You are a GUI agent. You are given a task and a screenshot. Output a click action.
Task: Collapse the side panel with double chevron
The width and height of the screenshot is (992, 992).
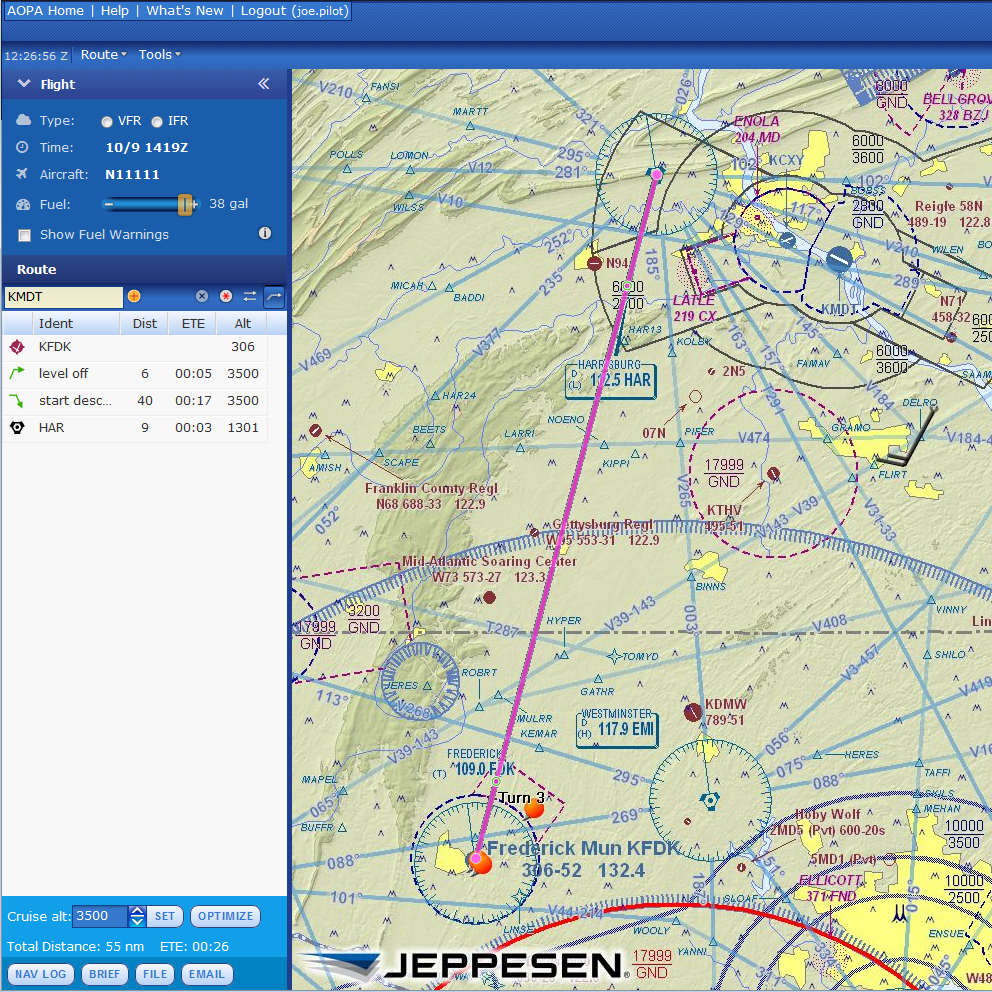click(x=264, y=84)
